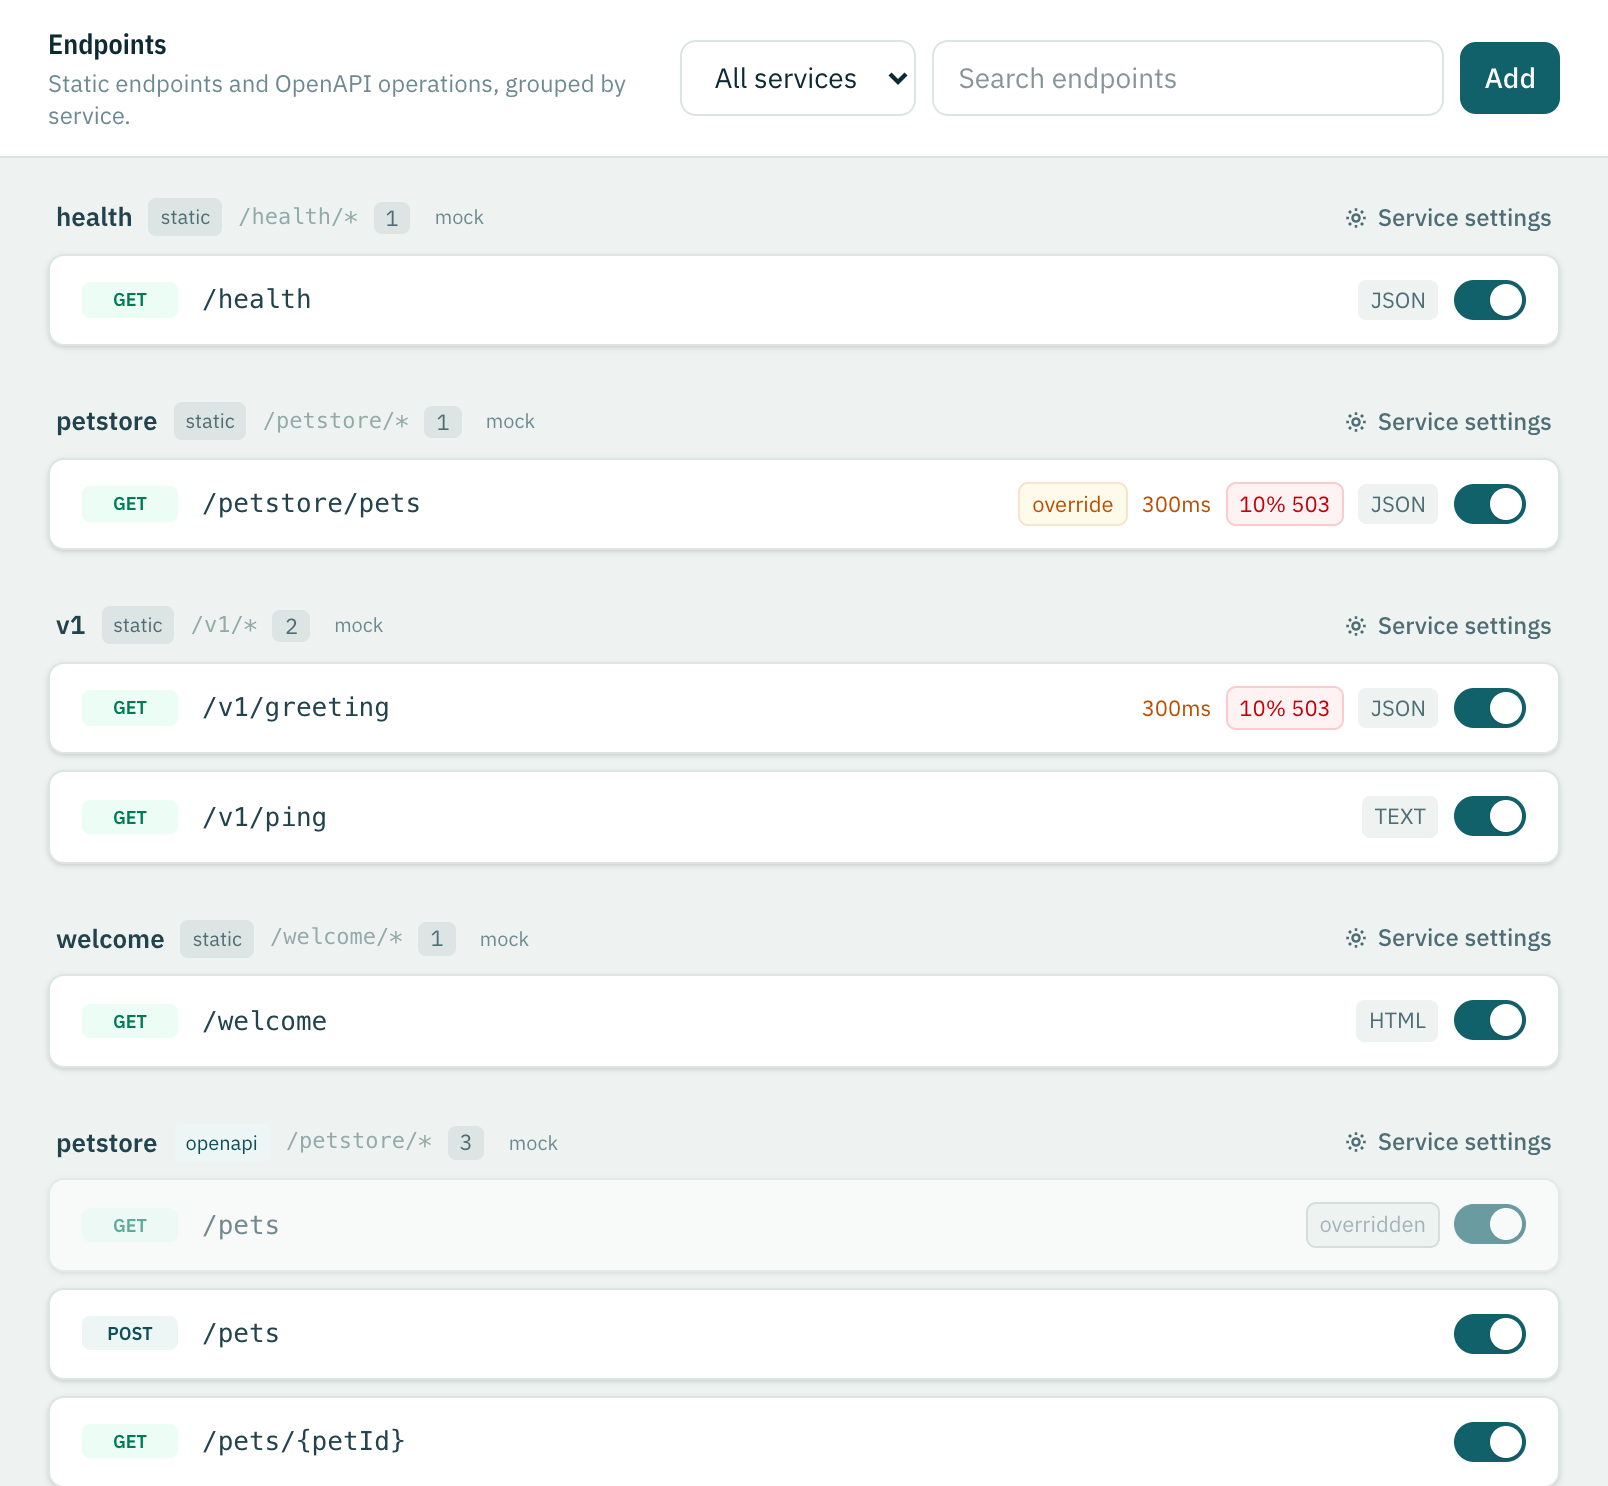This screenshot has height=1486, width=1608.
Task: Select the /v1/ping endpoint path
Action: coord(265,817)
